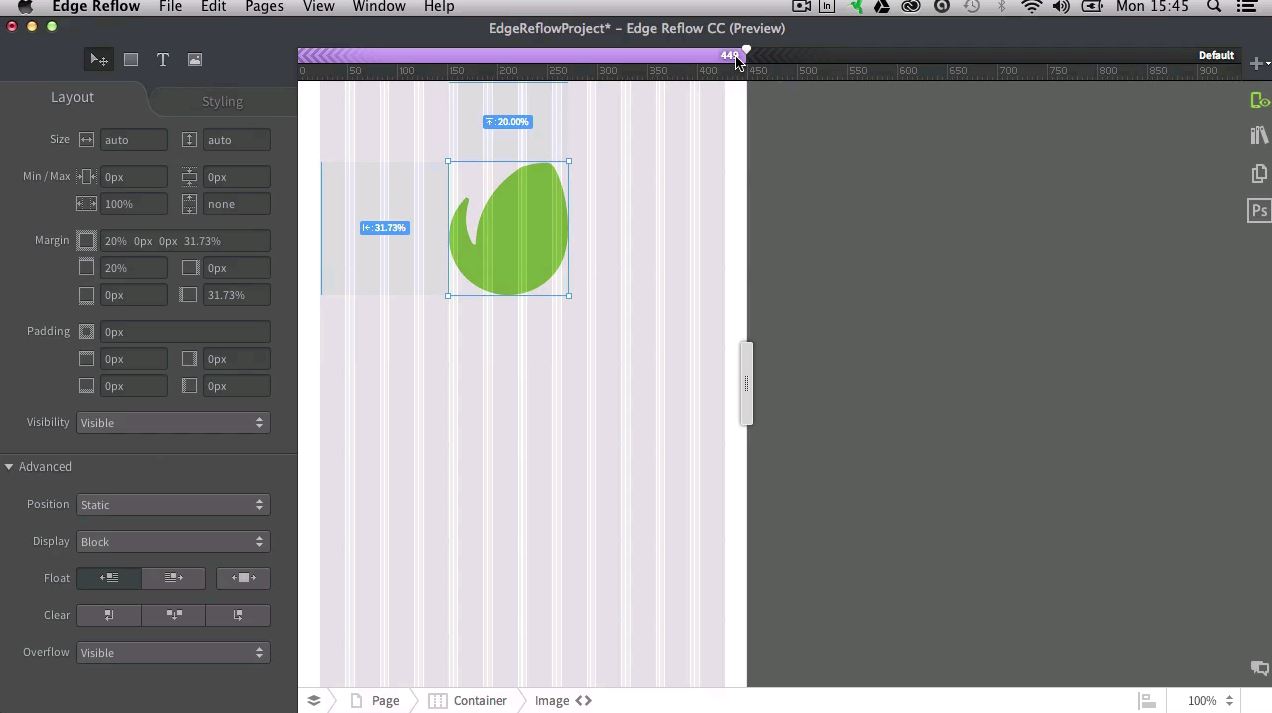Click the margin-left icon beside 31.73%
The width and height of the screenshot is (1272, 713).
(189, 295)
